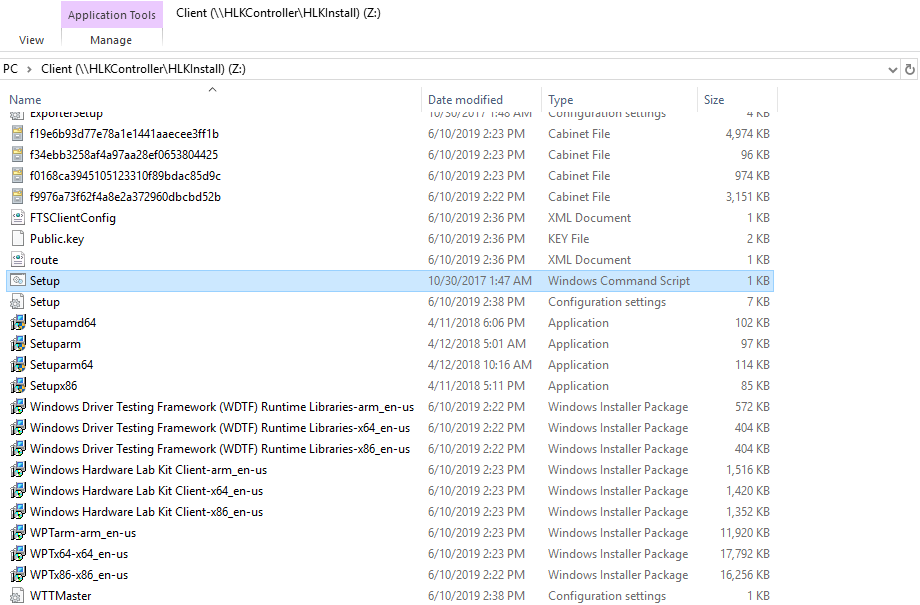Click the WPTarm-arm_en-us installer icon
This screenshot has height=605, width=920.
click(18, 533)
